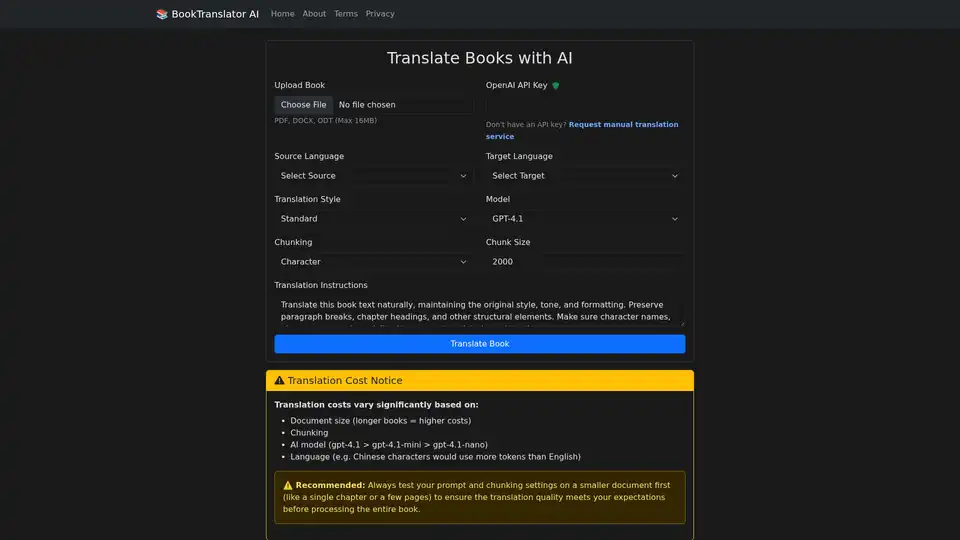The height and width of the screenshot is (540, 960).
Task: Click into the Chunk Size field
Action: point(585,262)
